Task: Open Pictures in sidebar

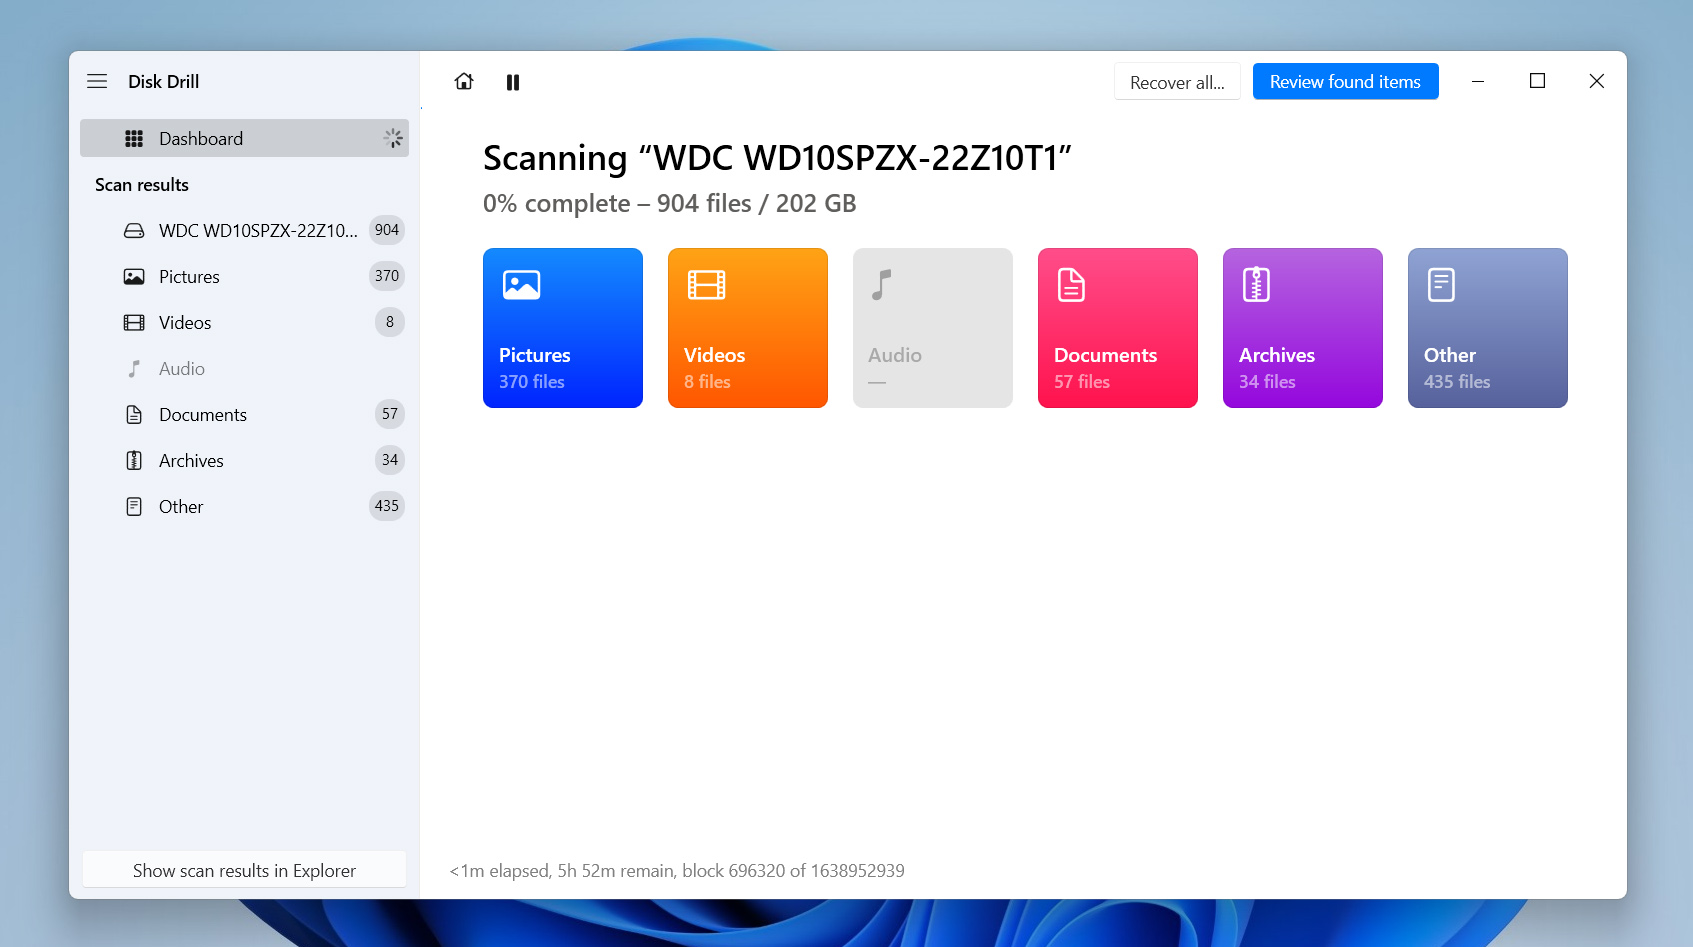Action: [244, 276]
